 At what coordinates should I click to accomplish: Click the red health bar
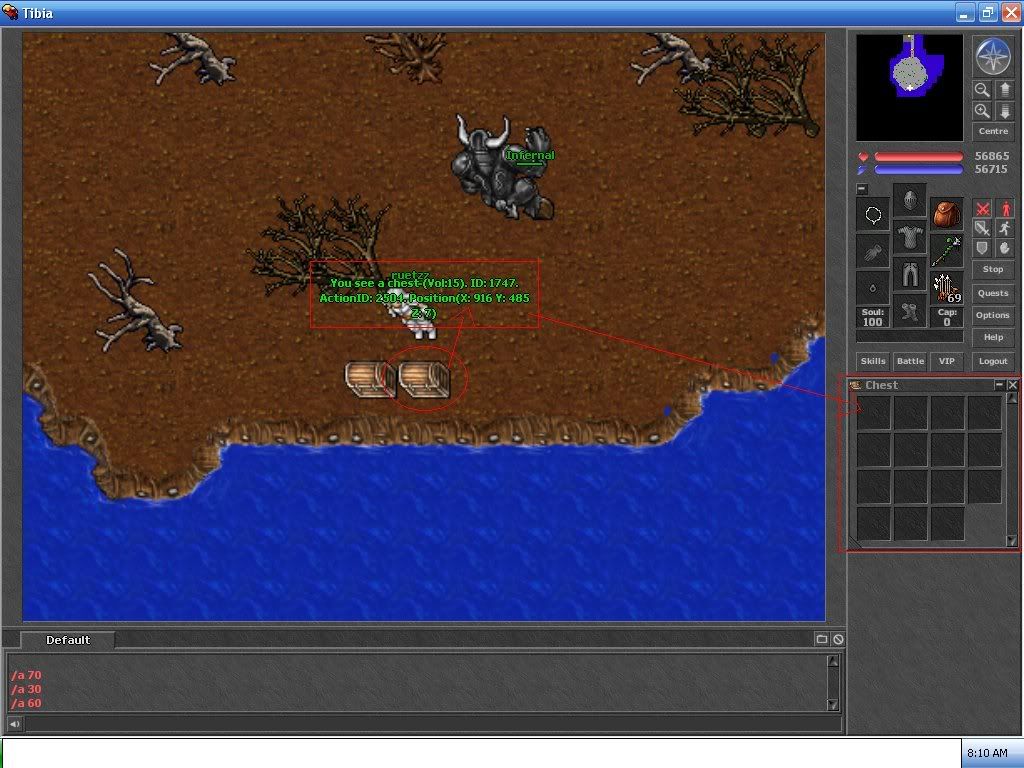pyautogui.click(x=918, y=157)
